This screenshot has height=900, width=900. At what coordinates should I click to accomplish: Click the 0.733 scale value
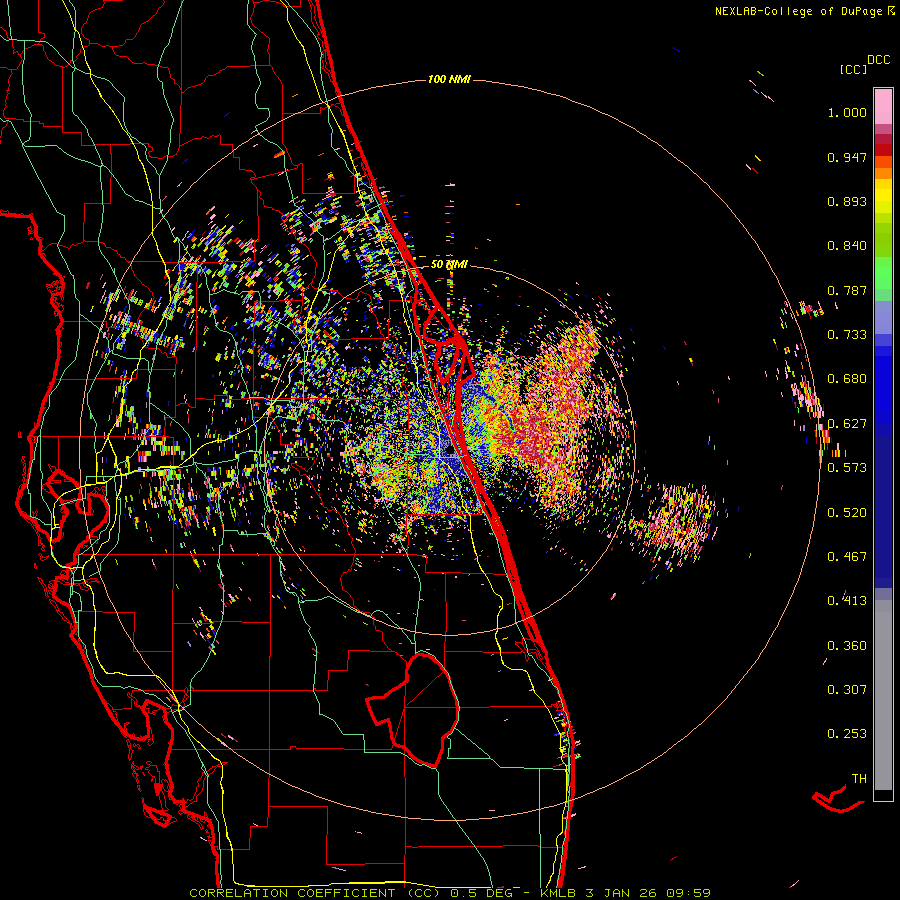click(x=847, y=335)
